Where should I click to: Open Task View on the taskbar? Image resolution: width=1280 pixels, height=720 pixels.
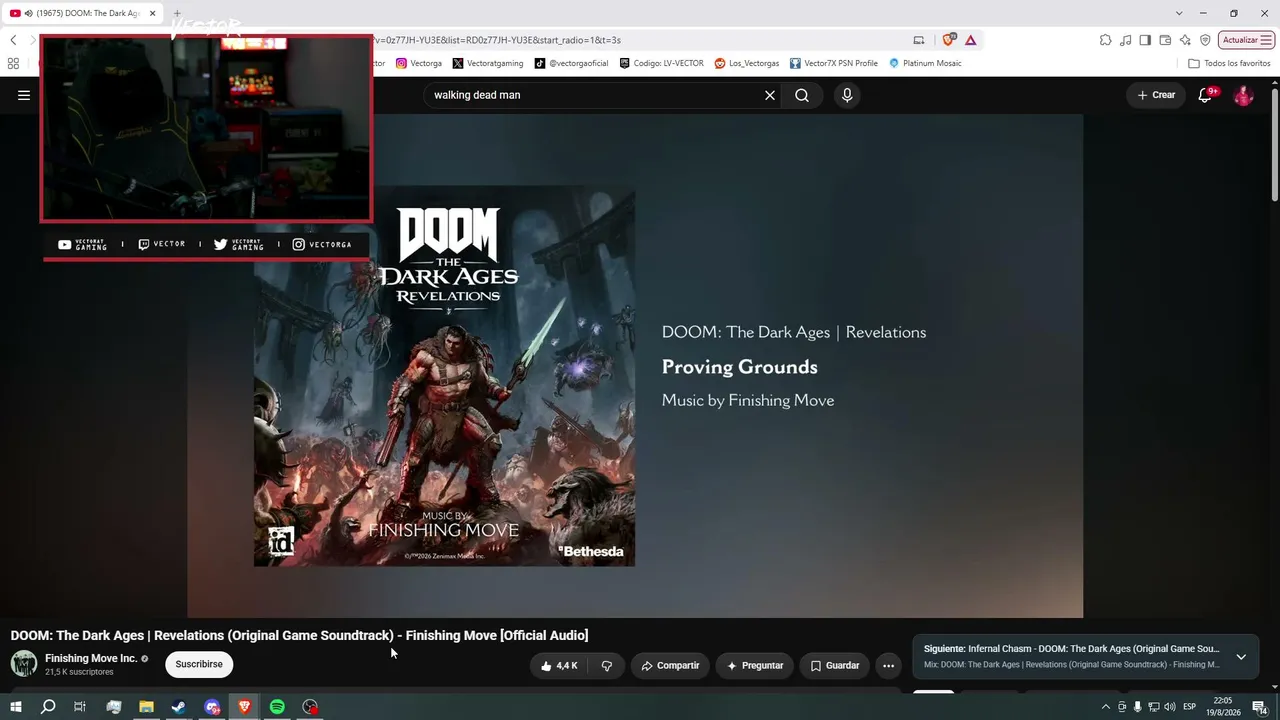[x=80, y=707]
